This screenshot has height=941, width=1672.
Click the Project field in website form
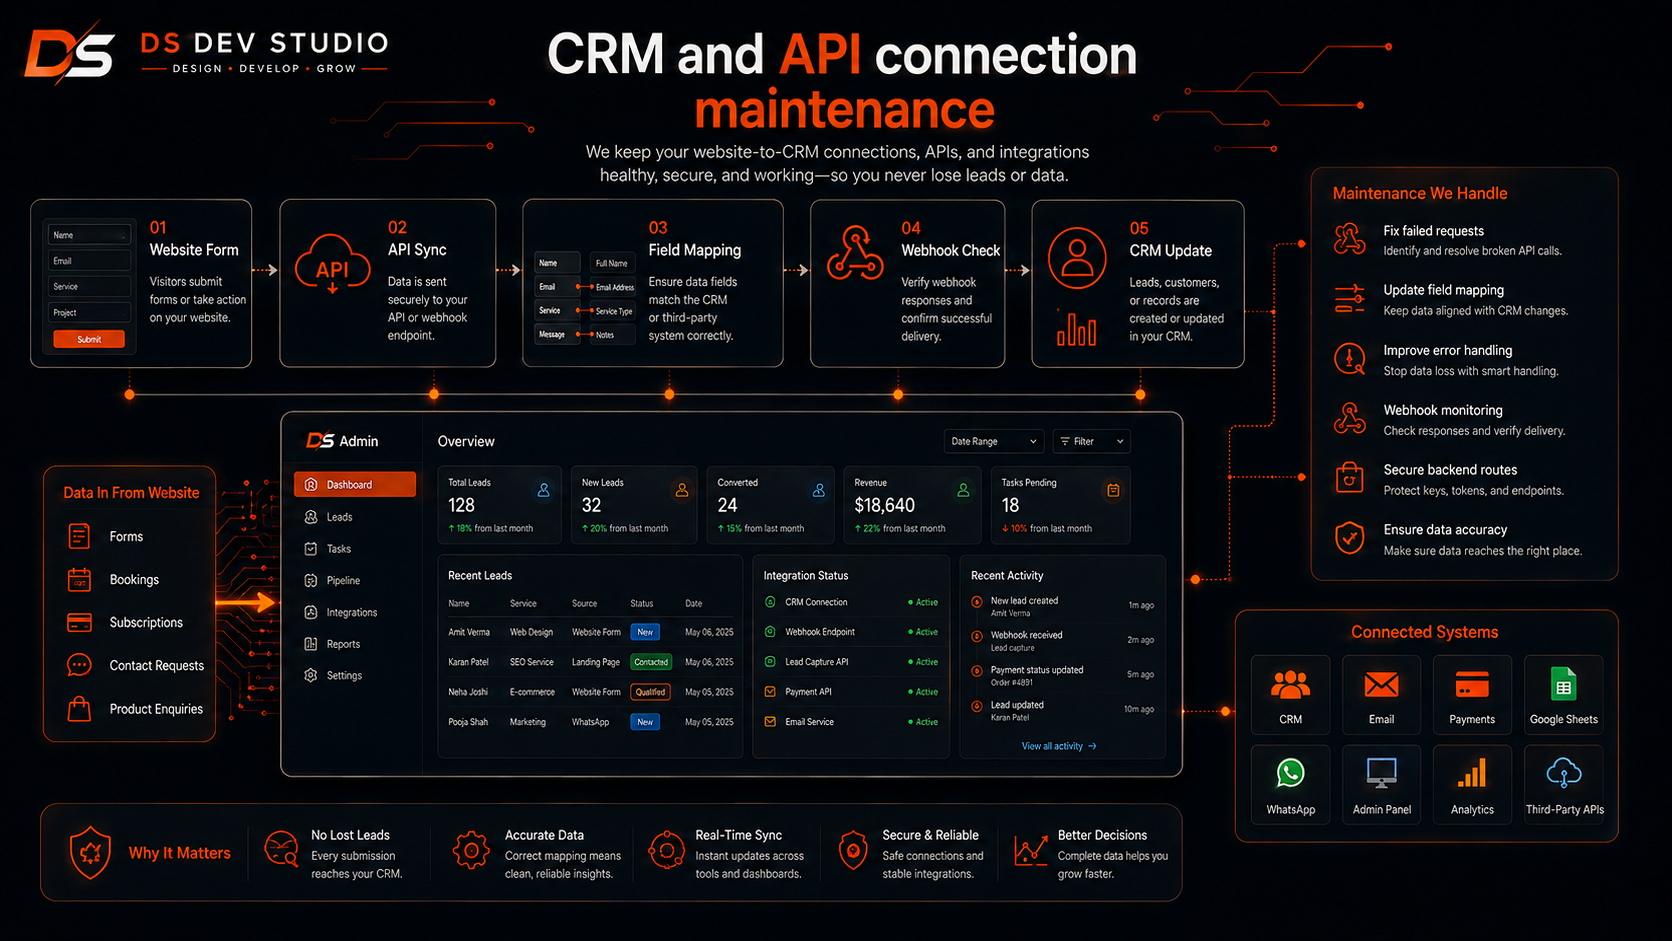[89, 313]
